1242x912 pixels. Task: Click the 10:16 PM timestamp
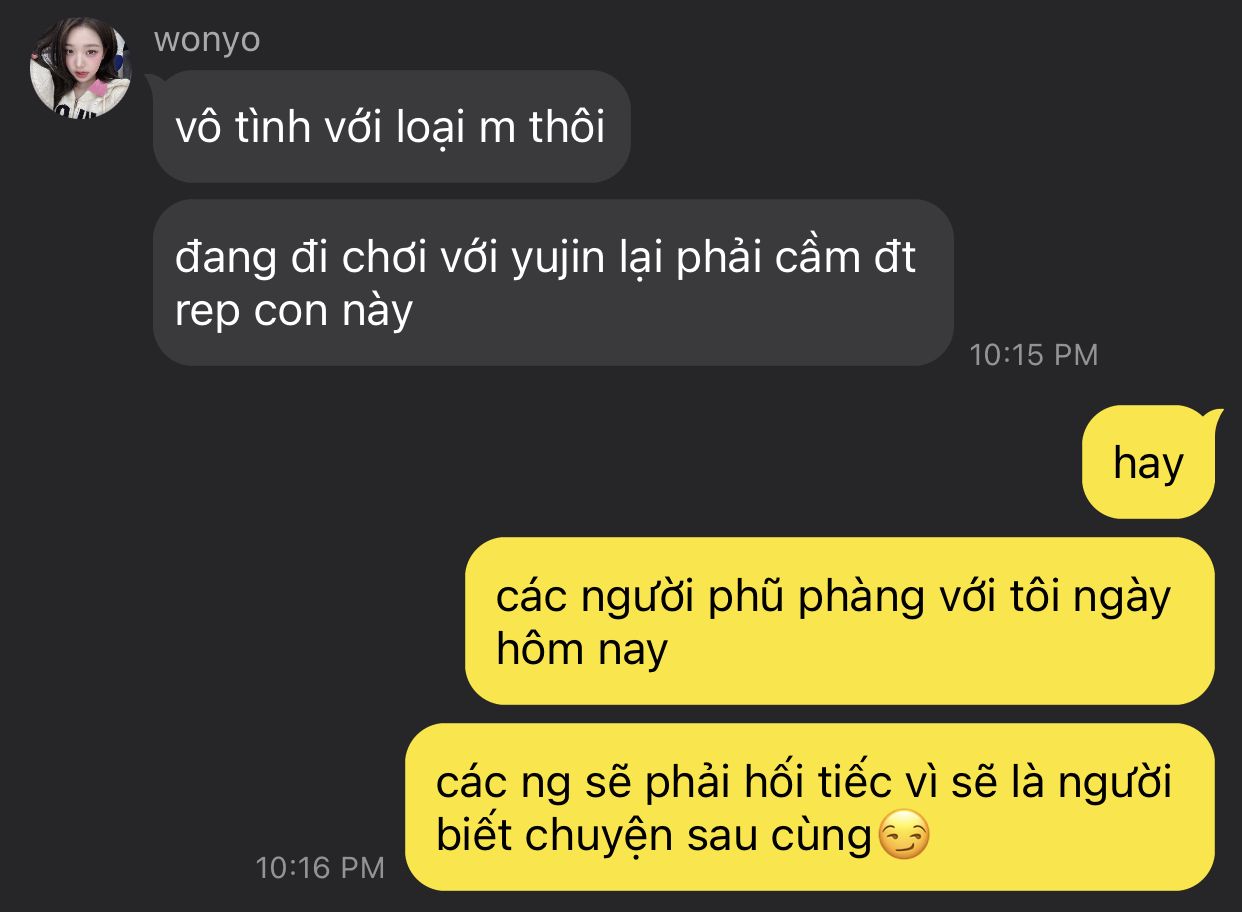pos(320,867)
